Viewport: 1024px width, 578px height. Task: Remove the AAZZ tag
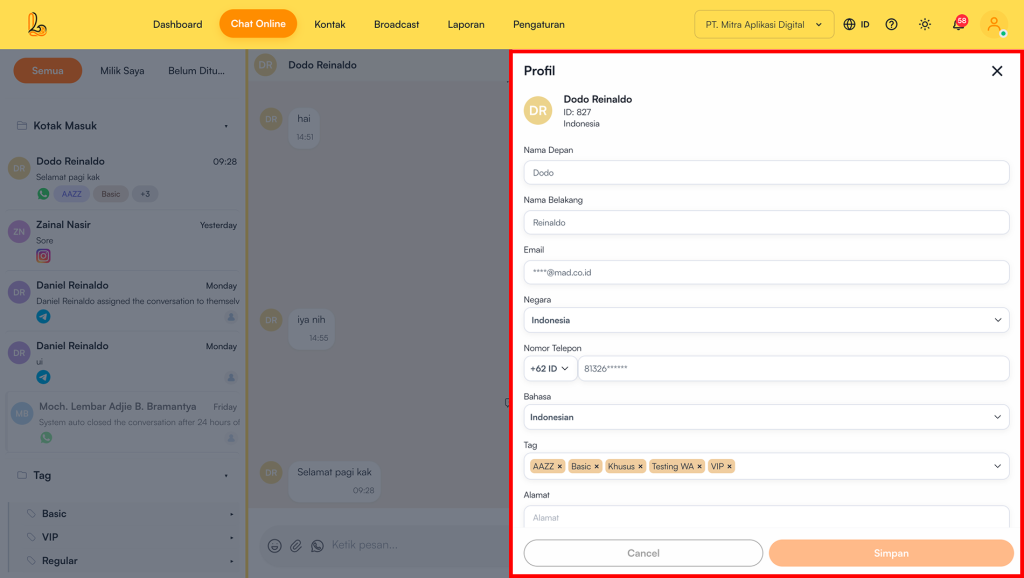560,467
